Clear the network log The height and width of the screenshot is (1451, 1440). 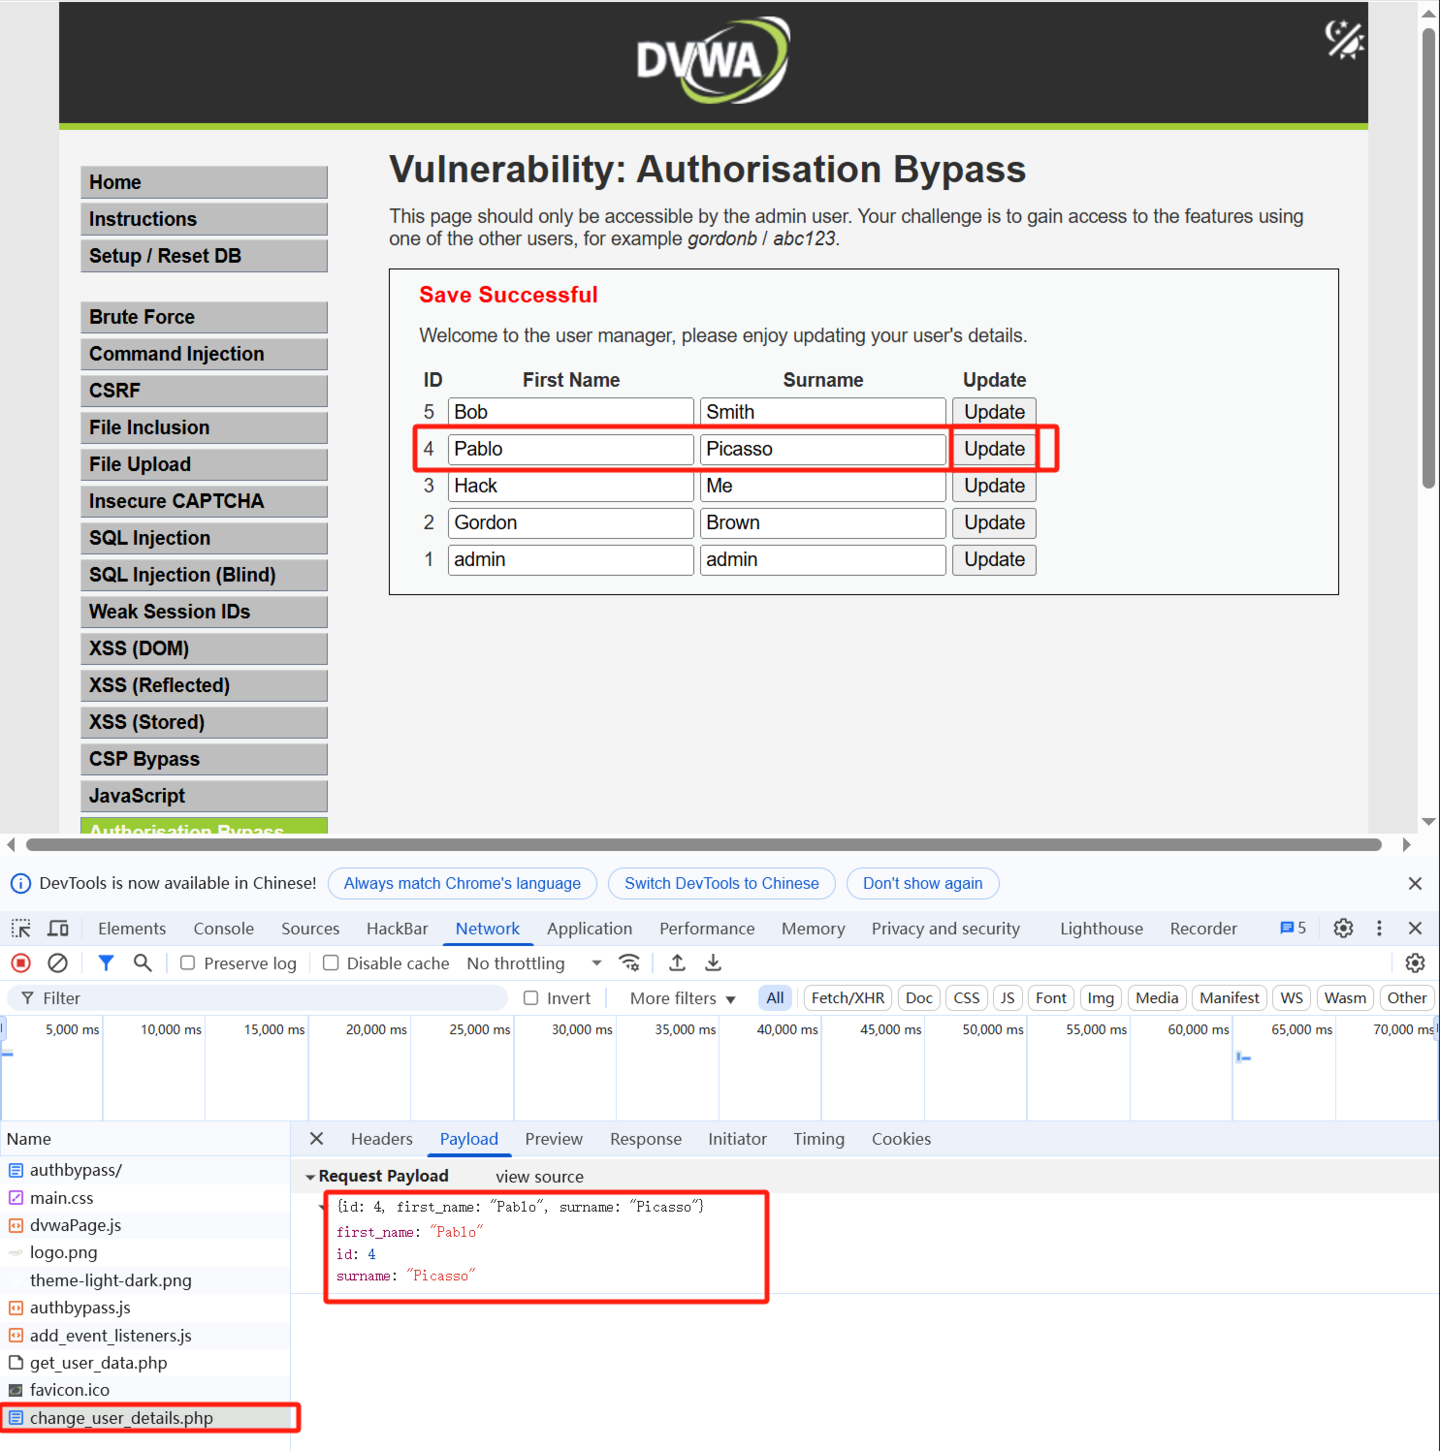coord(58,963)
